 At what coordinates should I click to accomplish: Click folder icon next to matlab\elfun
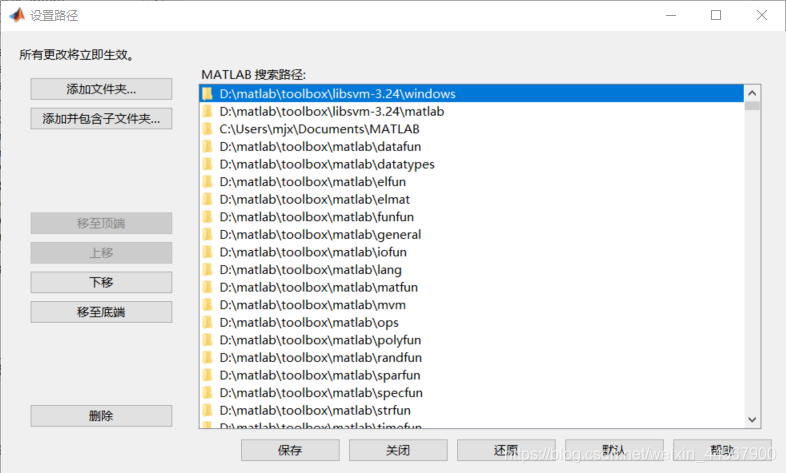click(208, 181)
